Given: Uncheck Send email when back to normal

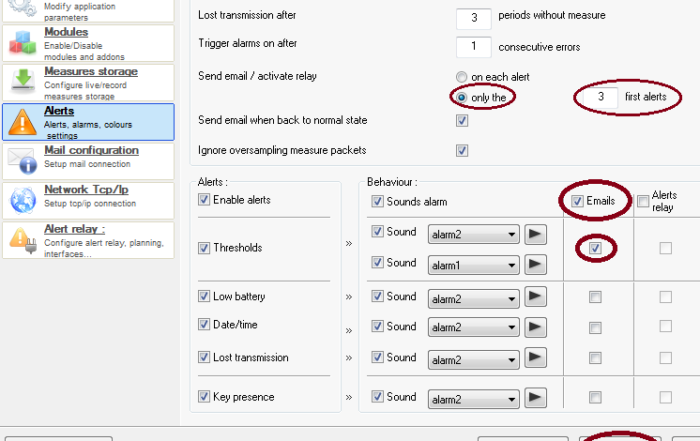Looking at the screenshot, I should (462, 121).
